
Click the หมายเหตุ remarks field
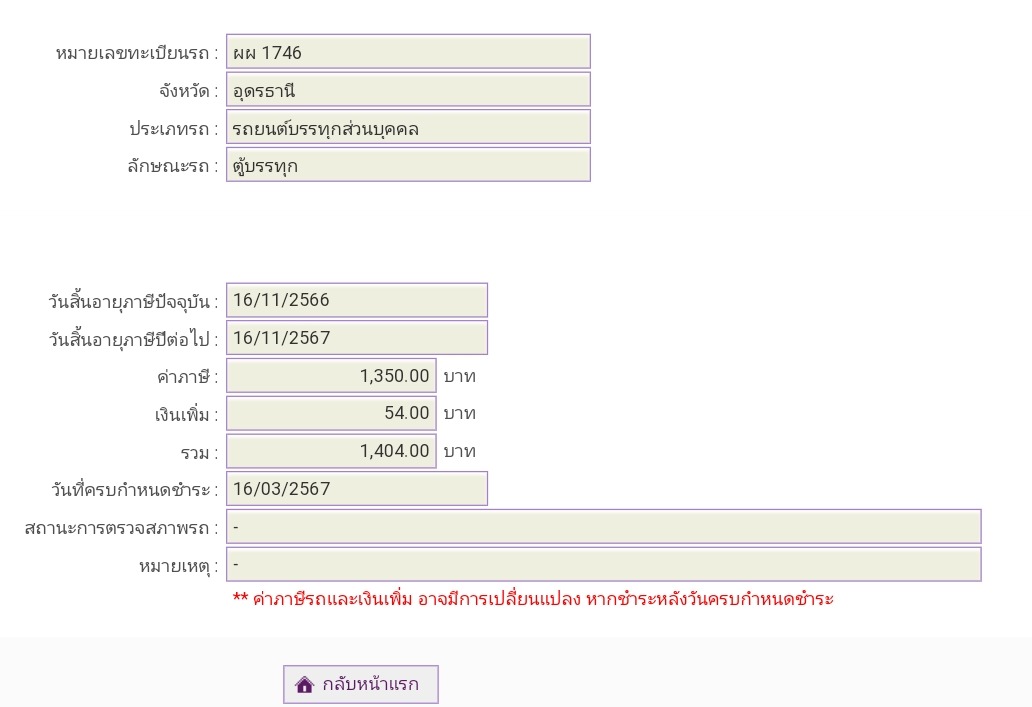604,564
